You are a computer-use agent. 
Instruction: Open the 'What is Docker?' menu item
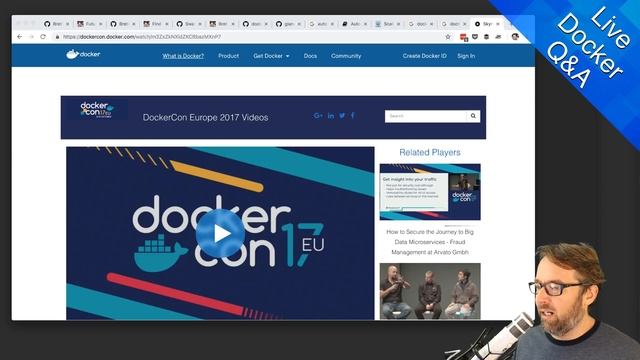point(183,56)
